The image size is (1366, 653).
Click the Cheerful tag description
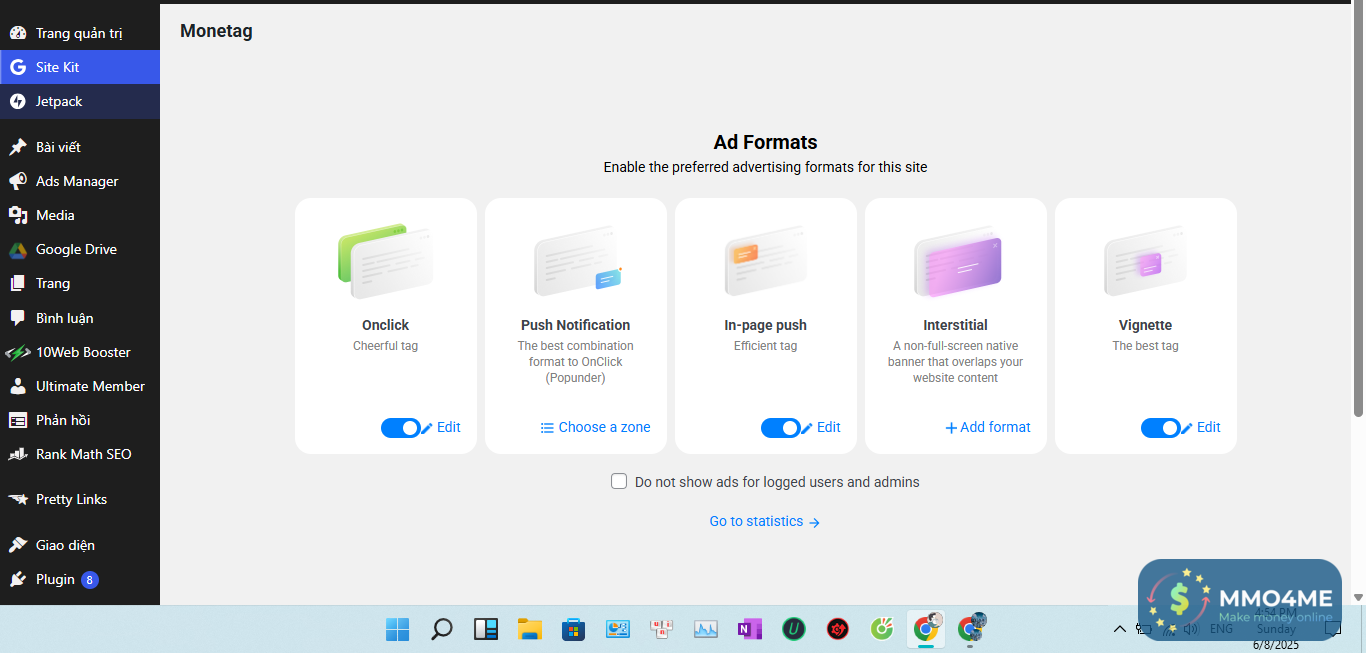pyautogui.click(x=386, y=346)
